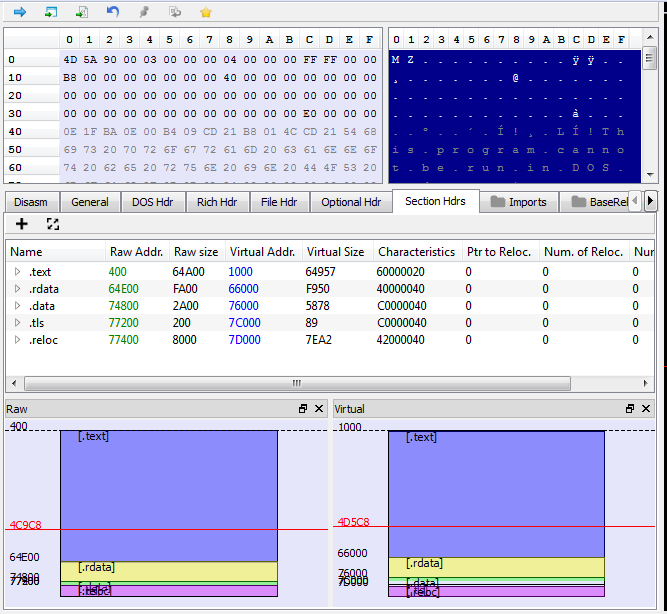This screenshot has width=667, height=614.
Task: Click the Raw Addr. column header
Action: pyautogui.click(x=137, y=252)
